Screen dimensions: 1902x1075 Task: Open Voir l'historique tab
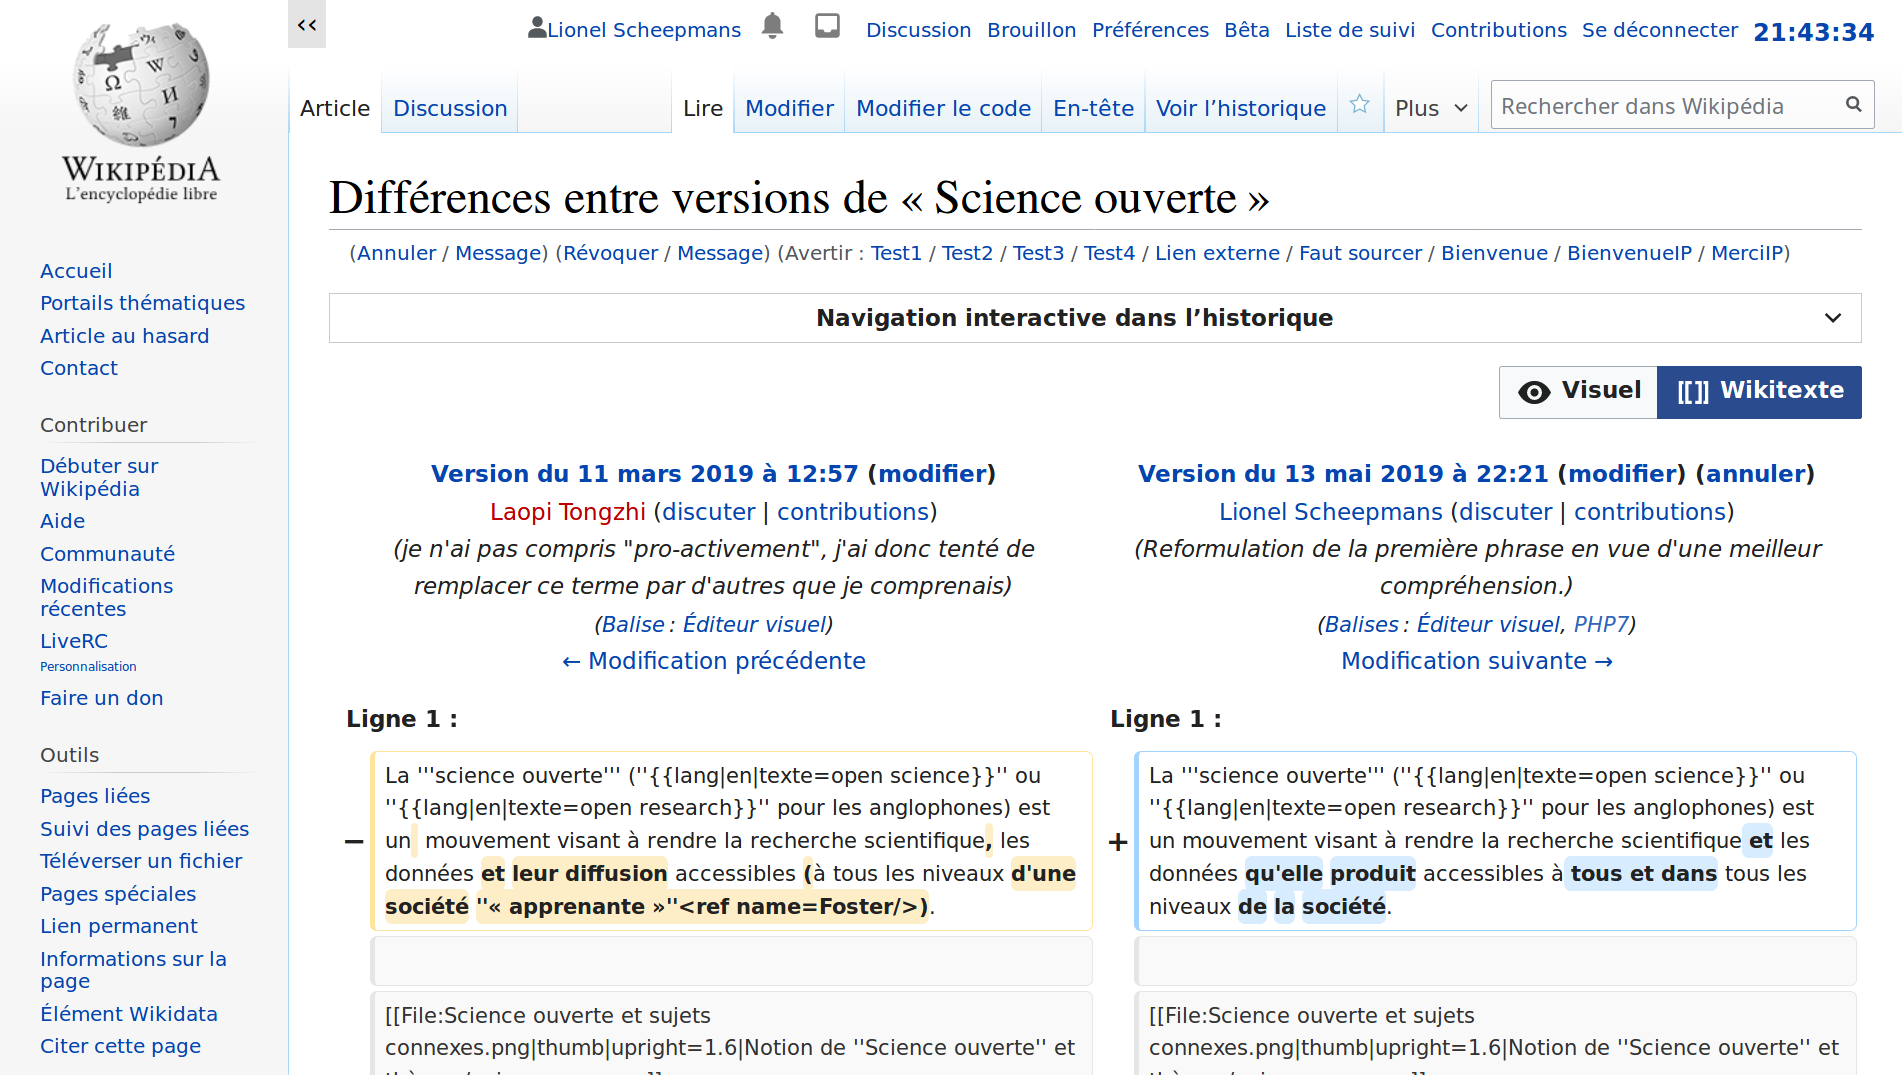click(1241, 108)
